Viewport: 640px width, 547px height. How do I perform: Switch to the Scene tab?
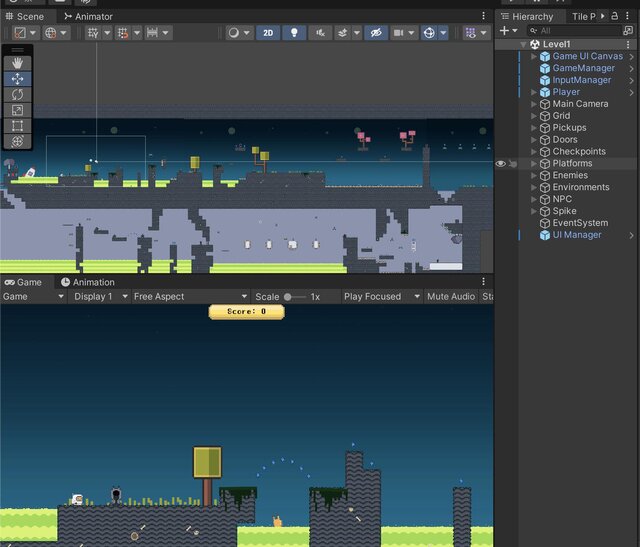pyautogui.click(x=25, y=16)
